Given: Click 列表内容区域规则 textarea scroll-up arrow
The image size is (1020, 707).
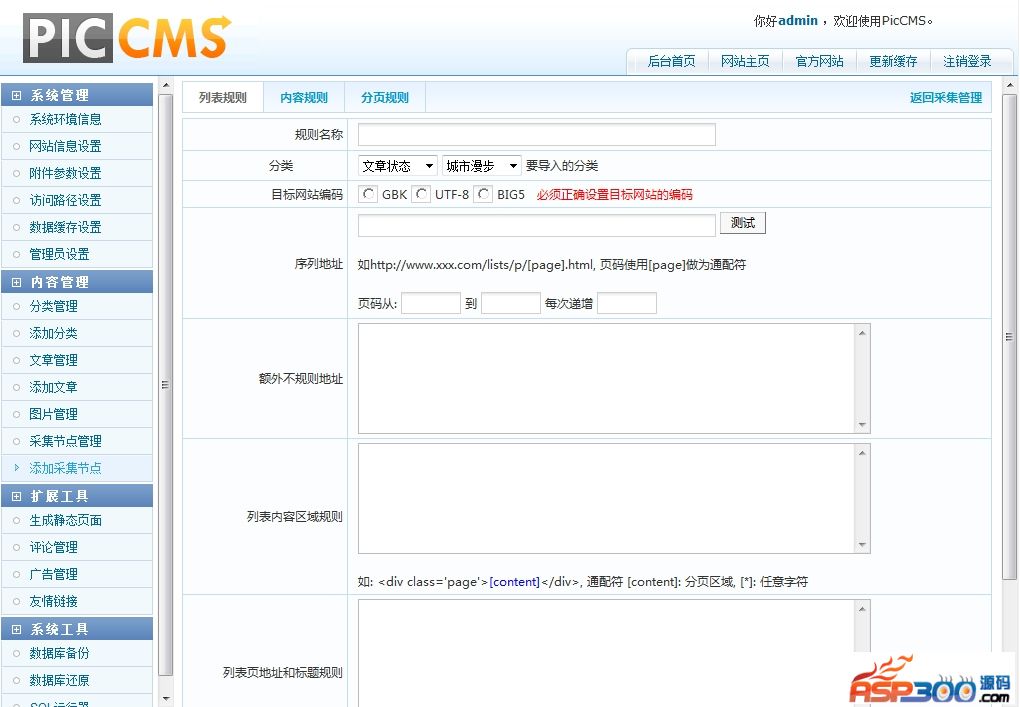Looking at the screenshot, I should 863,453.
